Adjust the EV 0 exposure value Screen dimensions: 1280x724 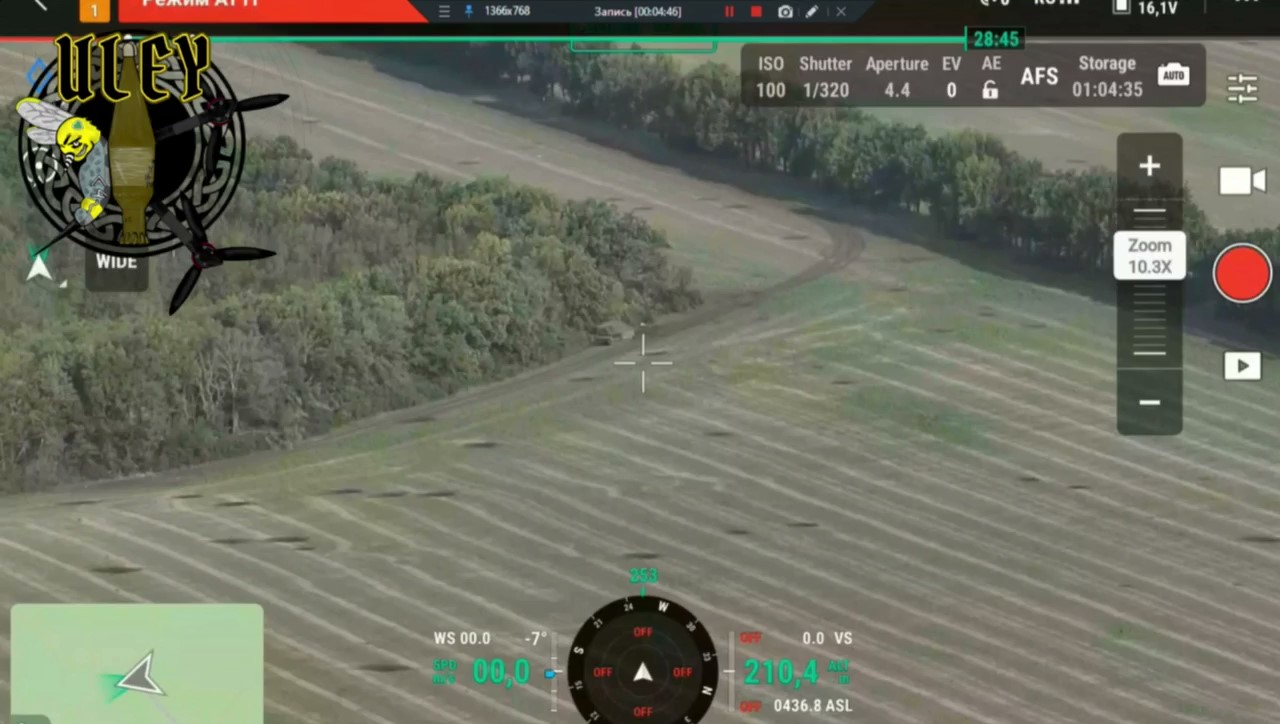point(951,77)
